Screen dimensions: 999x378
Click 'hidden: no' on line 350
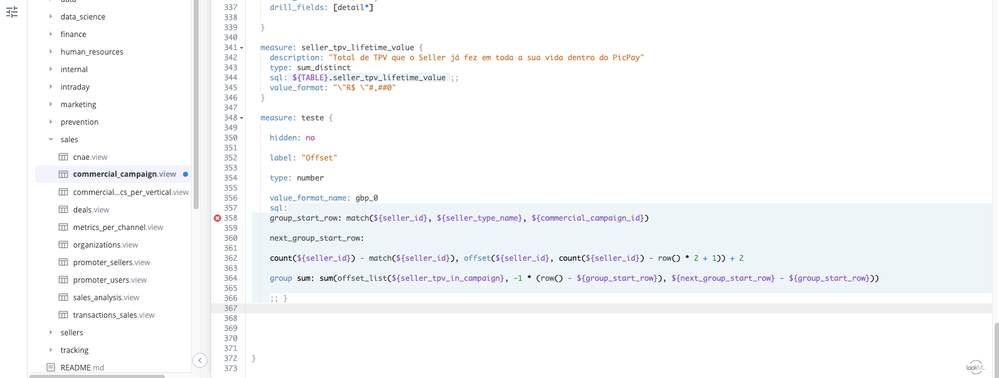[x=292, y=137]
